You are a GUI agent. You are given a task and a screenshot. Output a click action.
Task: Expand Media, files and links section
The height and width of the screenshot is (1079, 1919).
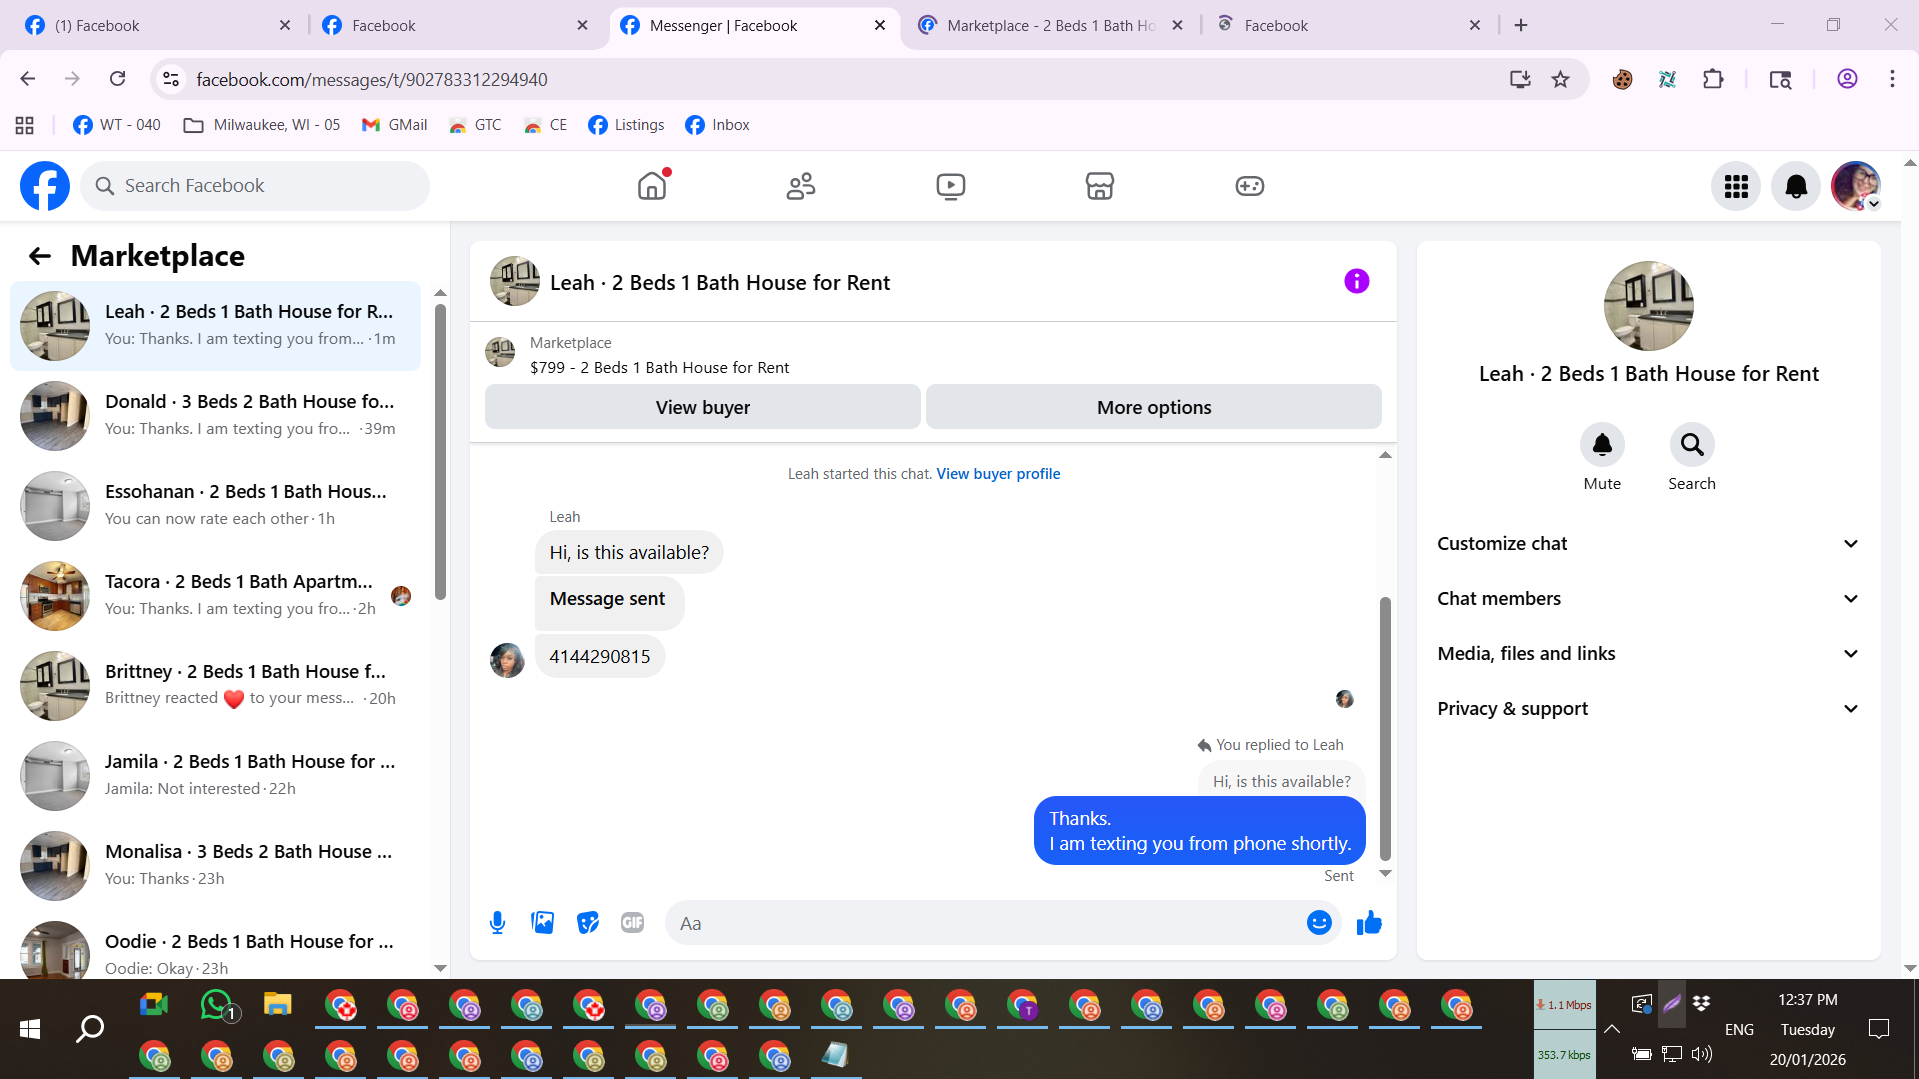click(1648, 654)
